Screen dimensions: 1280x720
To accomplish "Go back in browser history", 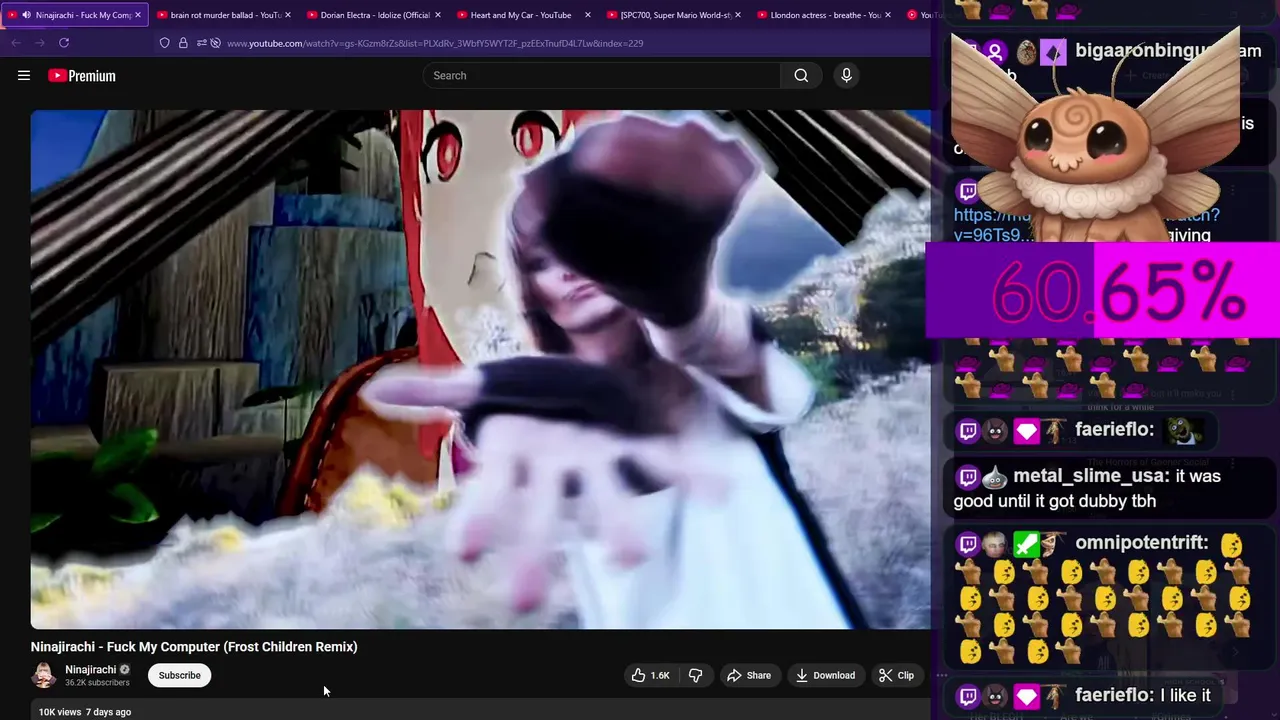I will [x=16, y=43].
